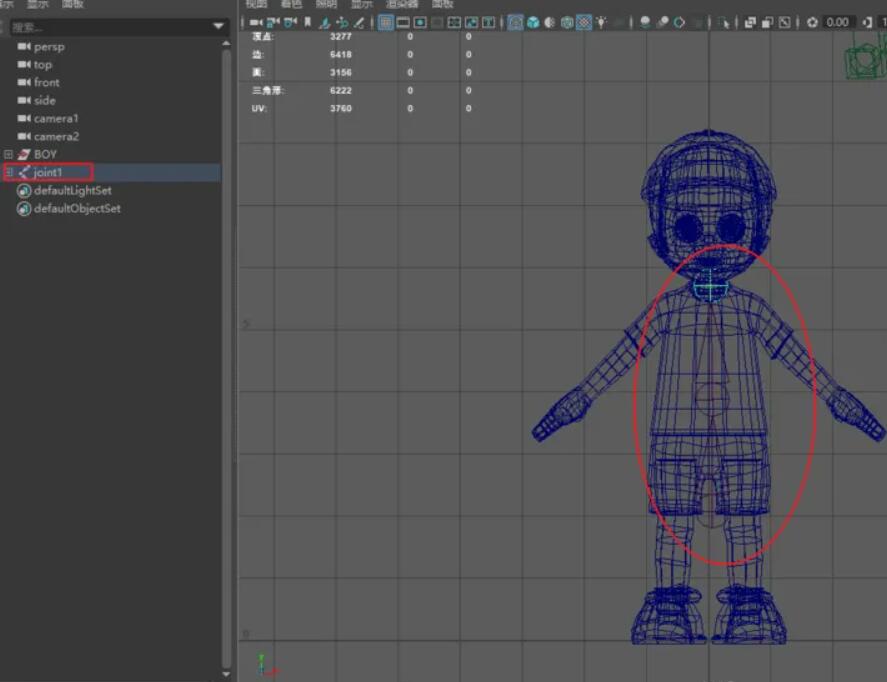The image size is (887, 682).
Task: Click the smooth shade cube icon
Action: click(533, 22)
